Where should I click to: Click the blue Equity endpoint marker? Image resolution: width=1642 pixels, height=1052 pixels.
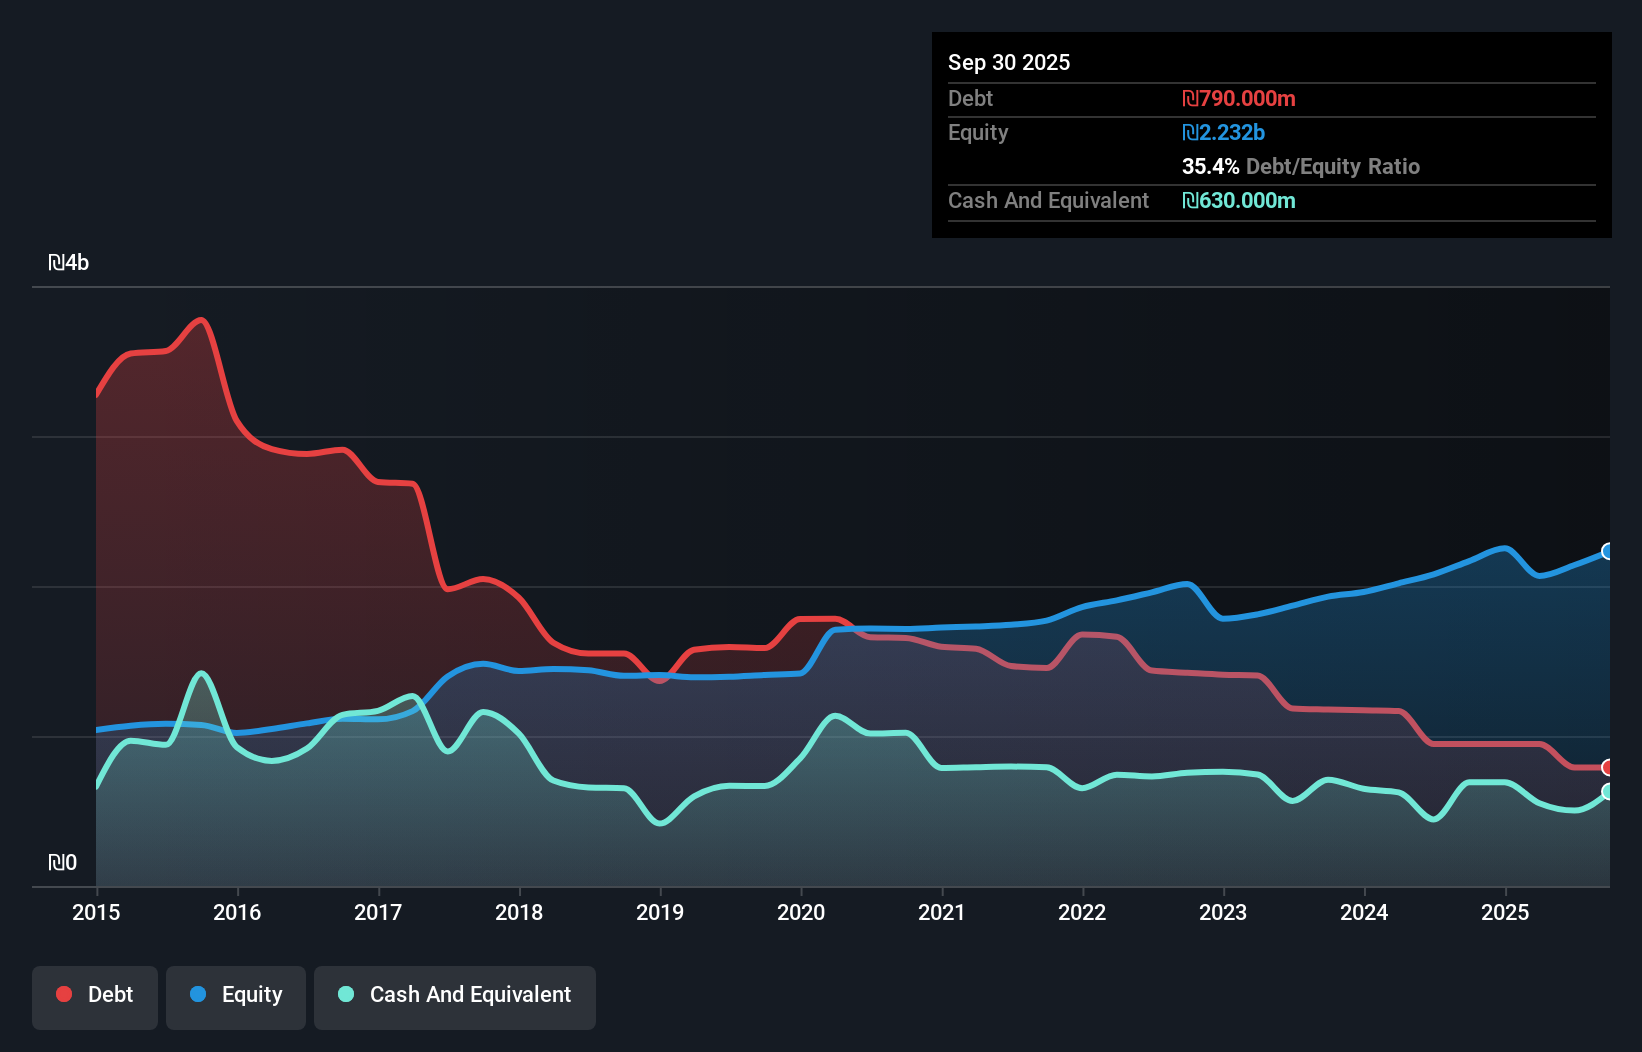coord(1608,551)
